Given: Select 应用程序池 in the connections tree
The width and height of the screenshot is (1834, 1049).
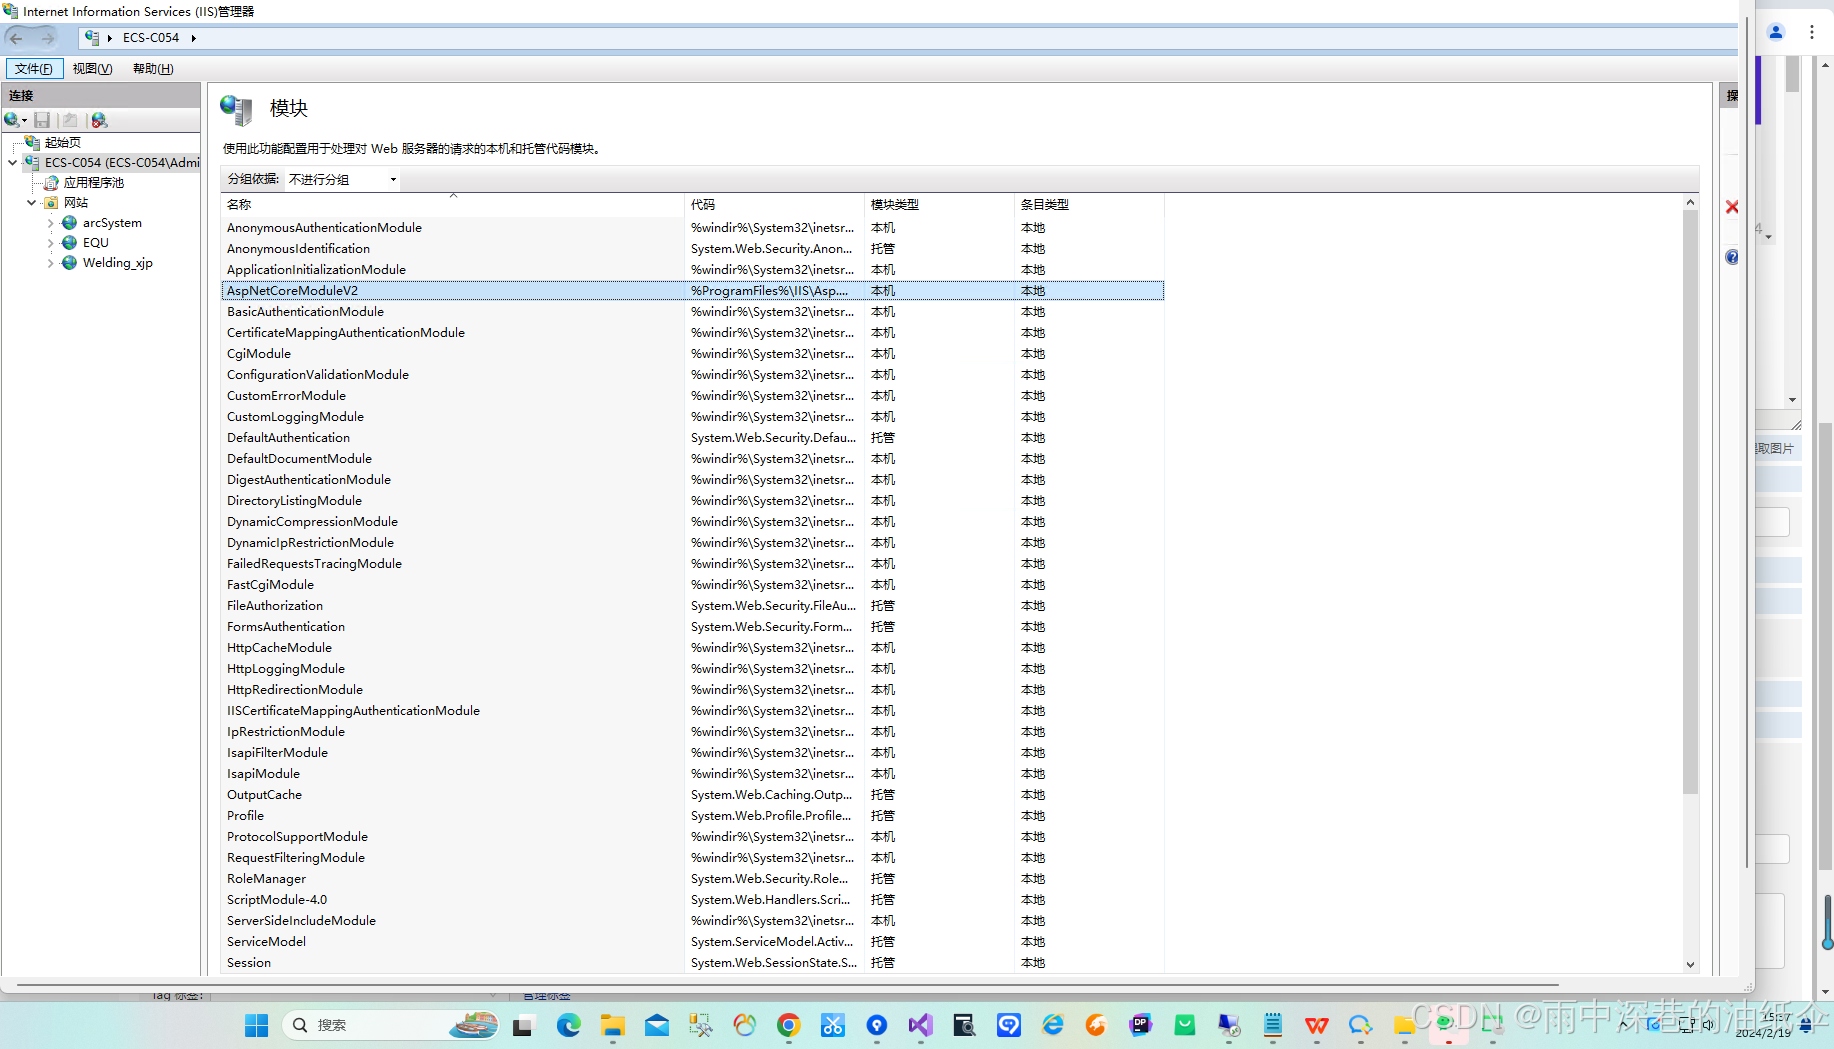Looking at the screenshot, I should tap(94, 182).
